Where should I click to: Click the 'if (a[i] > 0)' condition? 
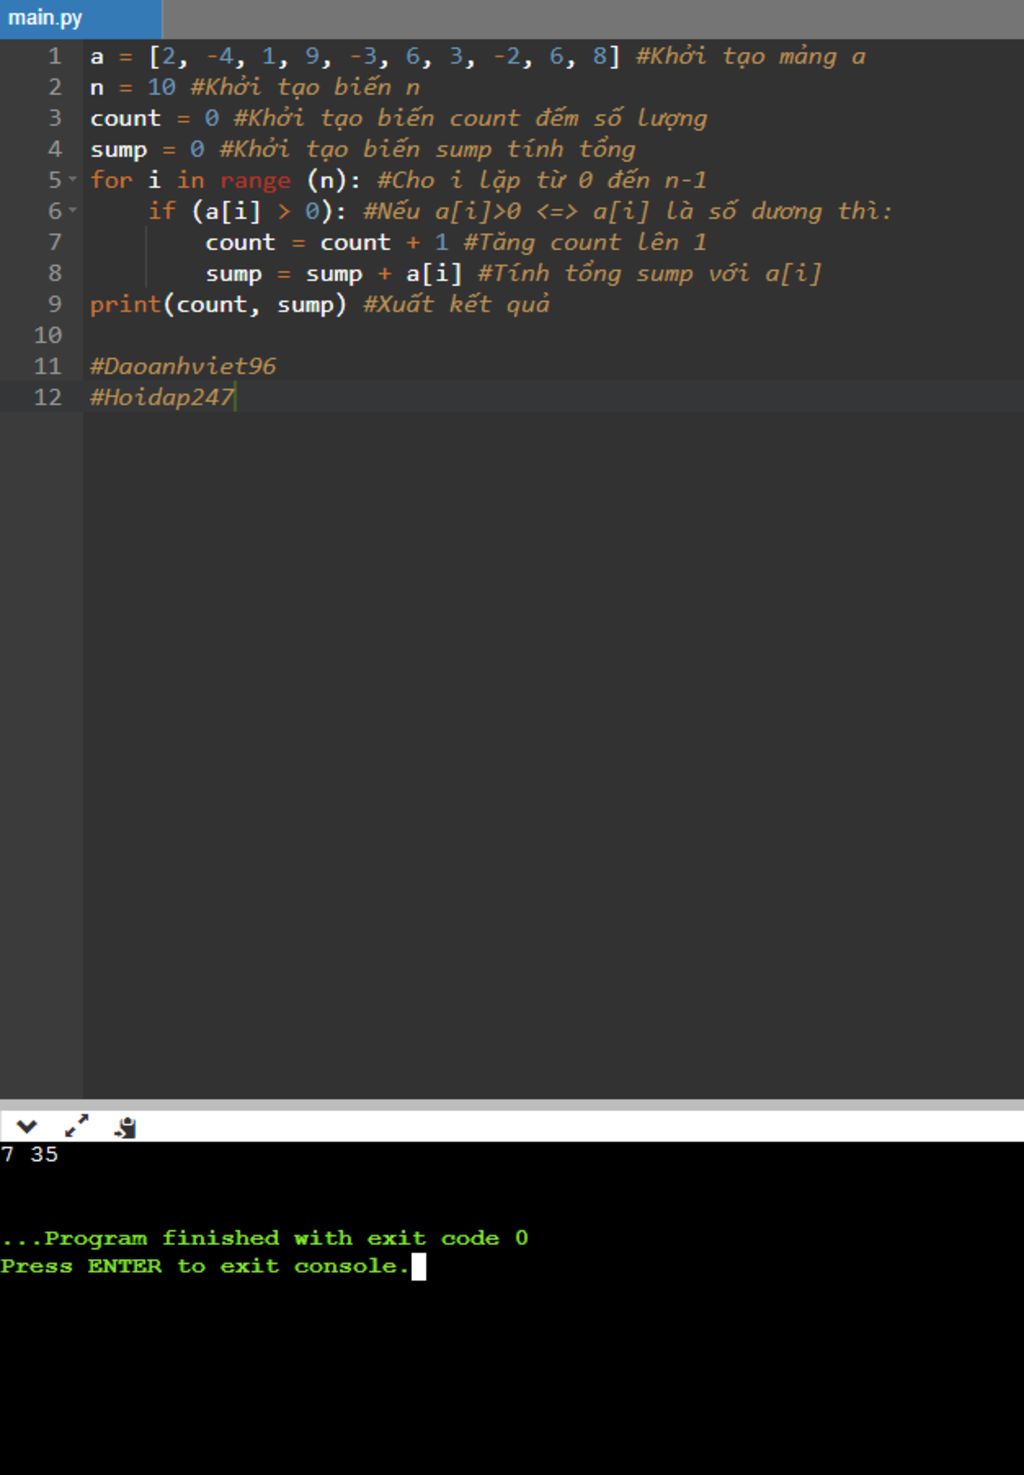[x=248, y=212]
